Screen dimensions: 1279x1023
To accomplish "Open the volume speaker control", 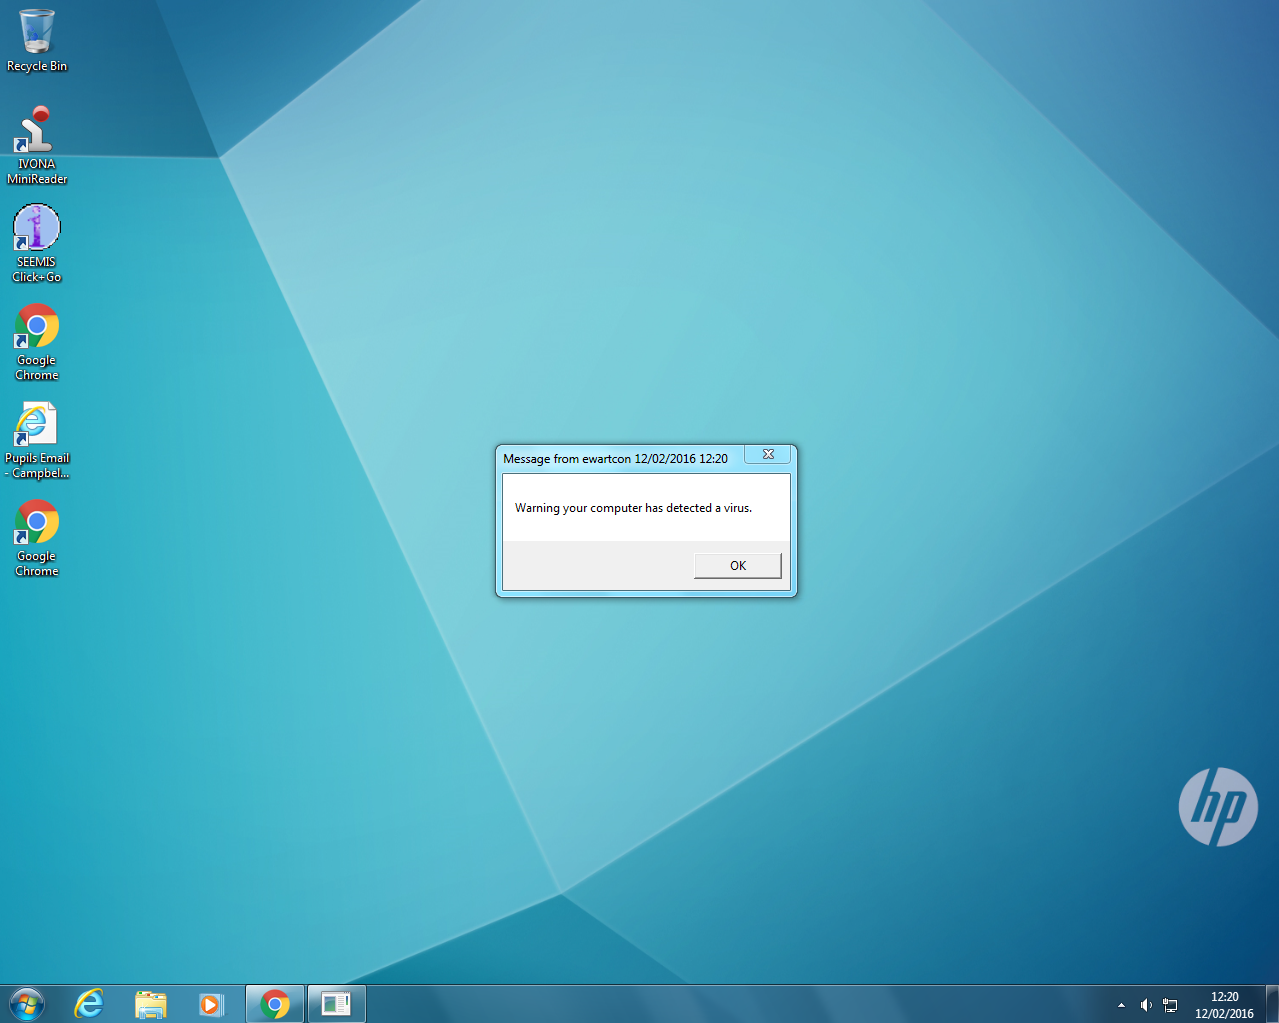I will tap(1146, 1005).
